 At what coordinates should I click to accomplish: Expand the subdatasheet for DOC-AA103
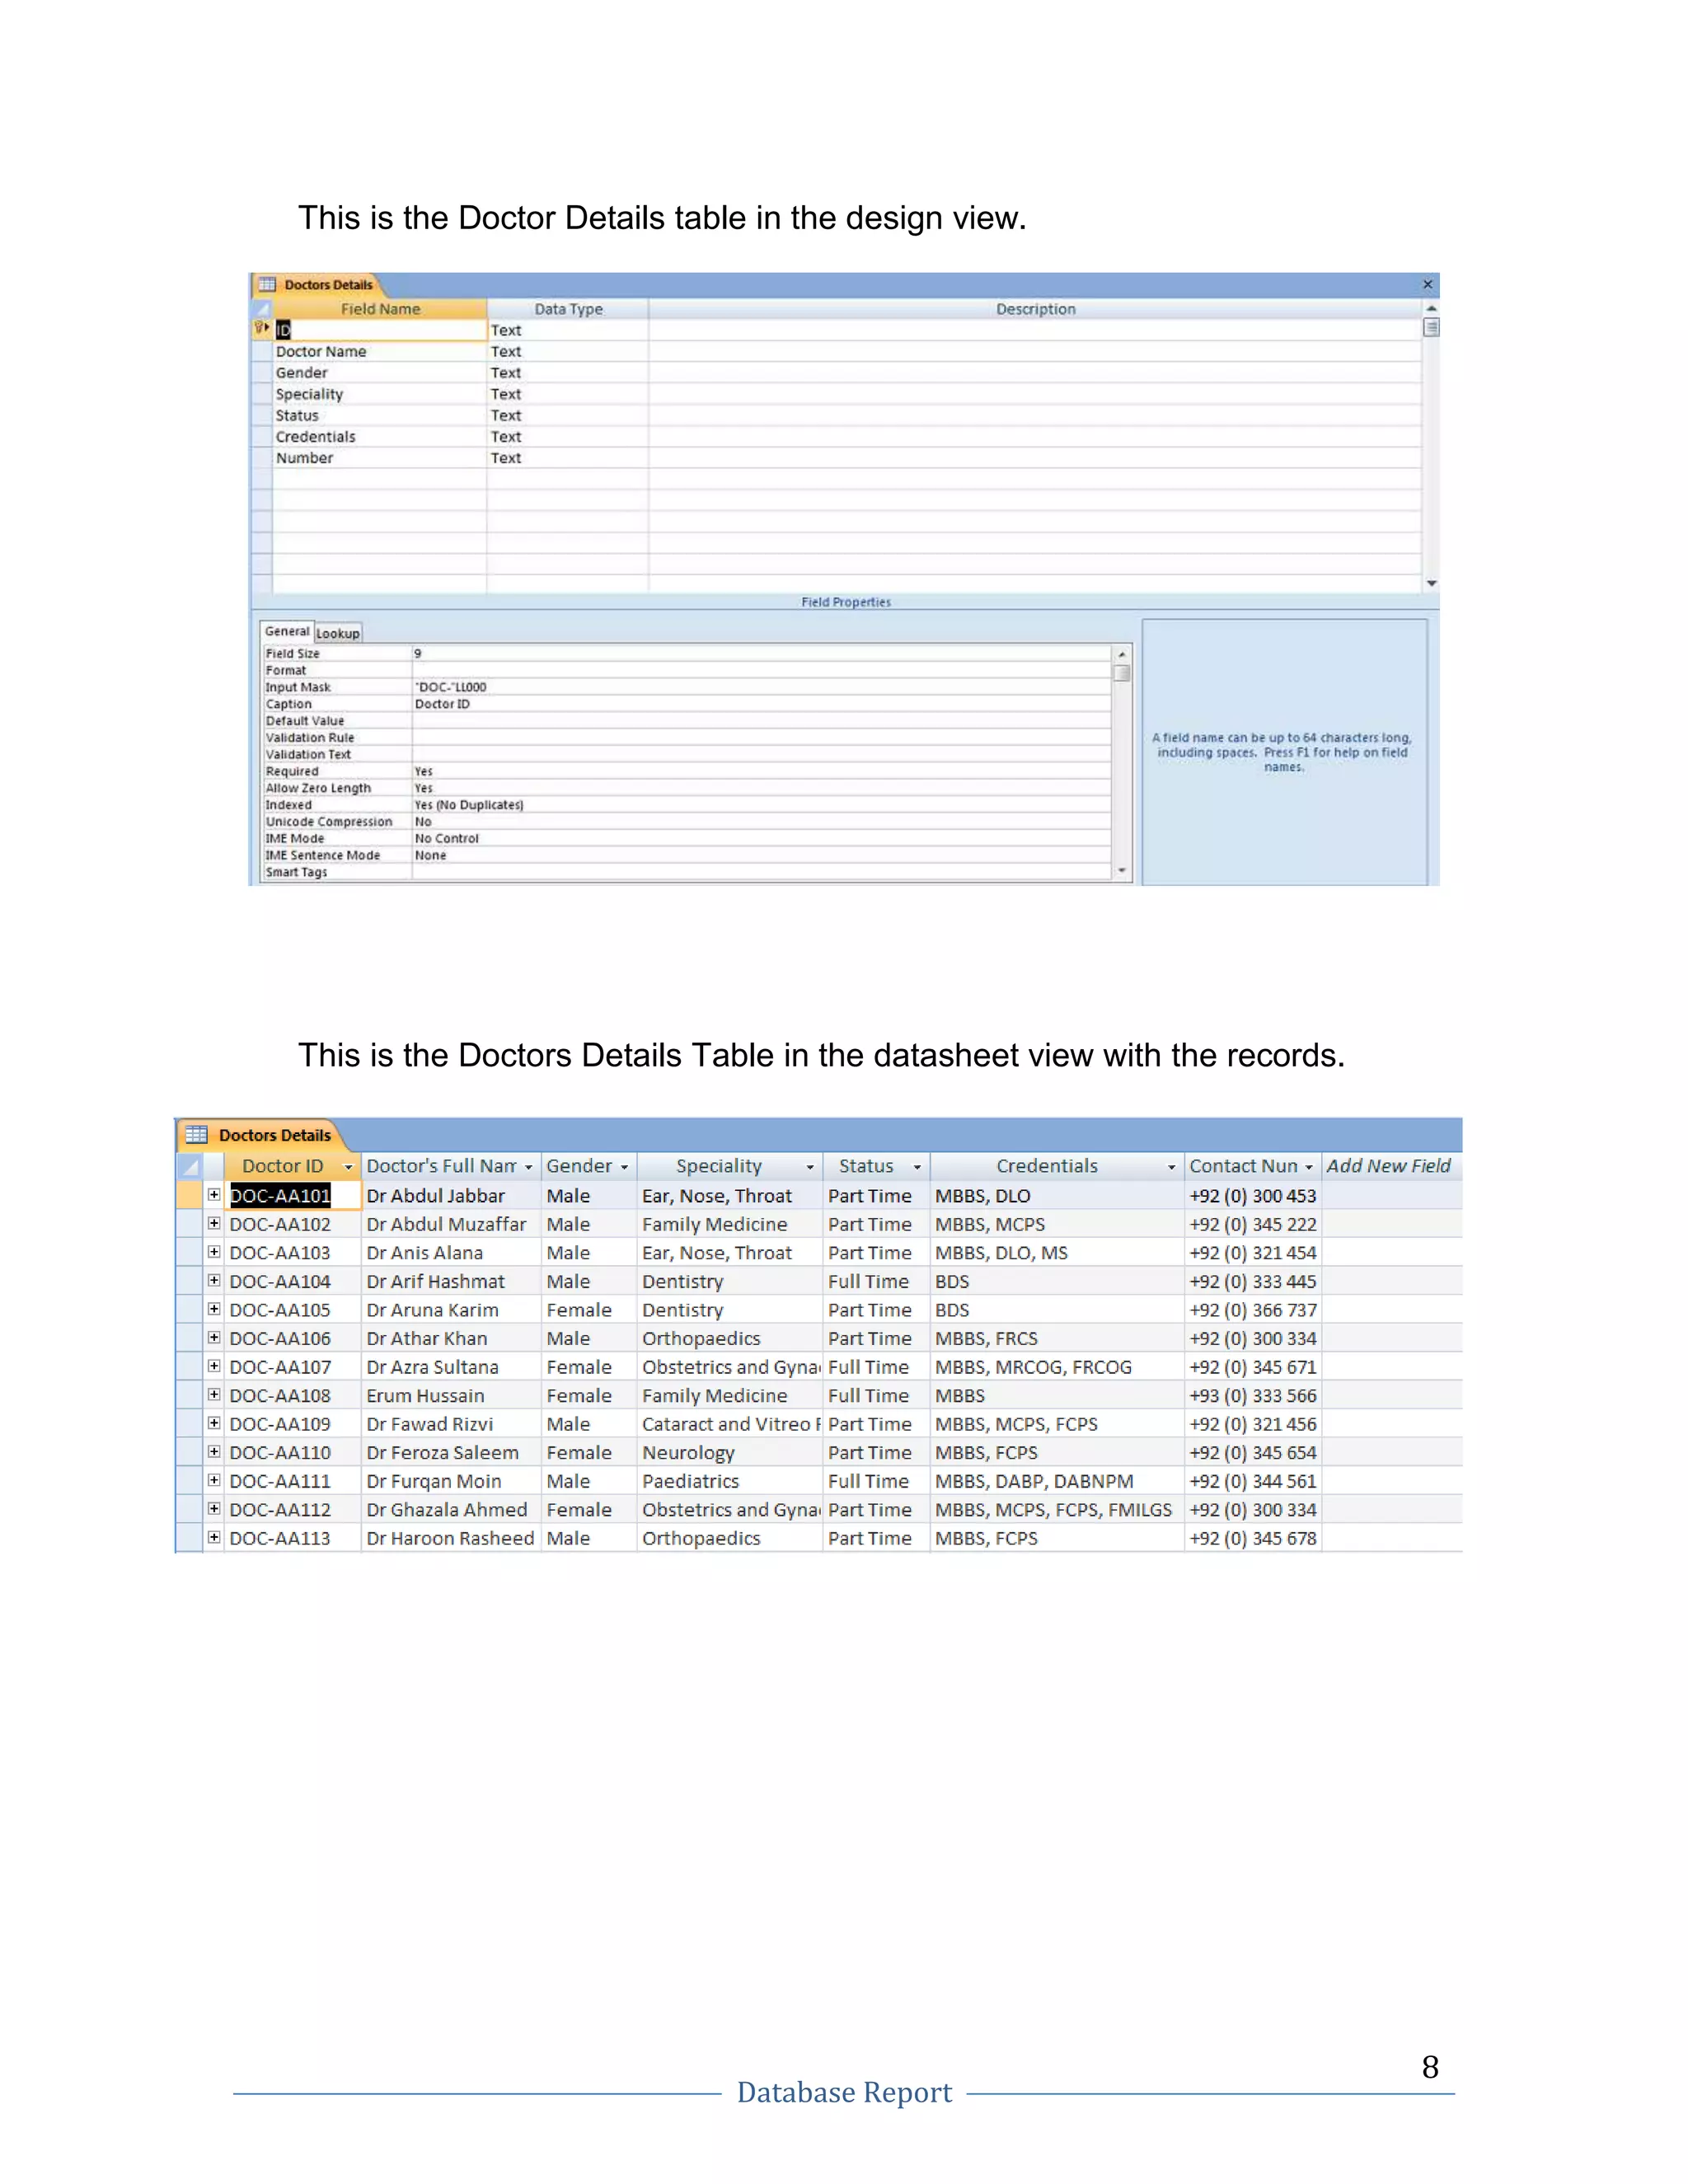point(214,1252)
